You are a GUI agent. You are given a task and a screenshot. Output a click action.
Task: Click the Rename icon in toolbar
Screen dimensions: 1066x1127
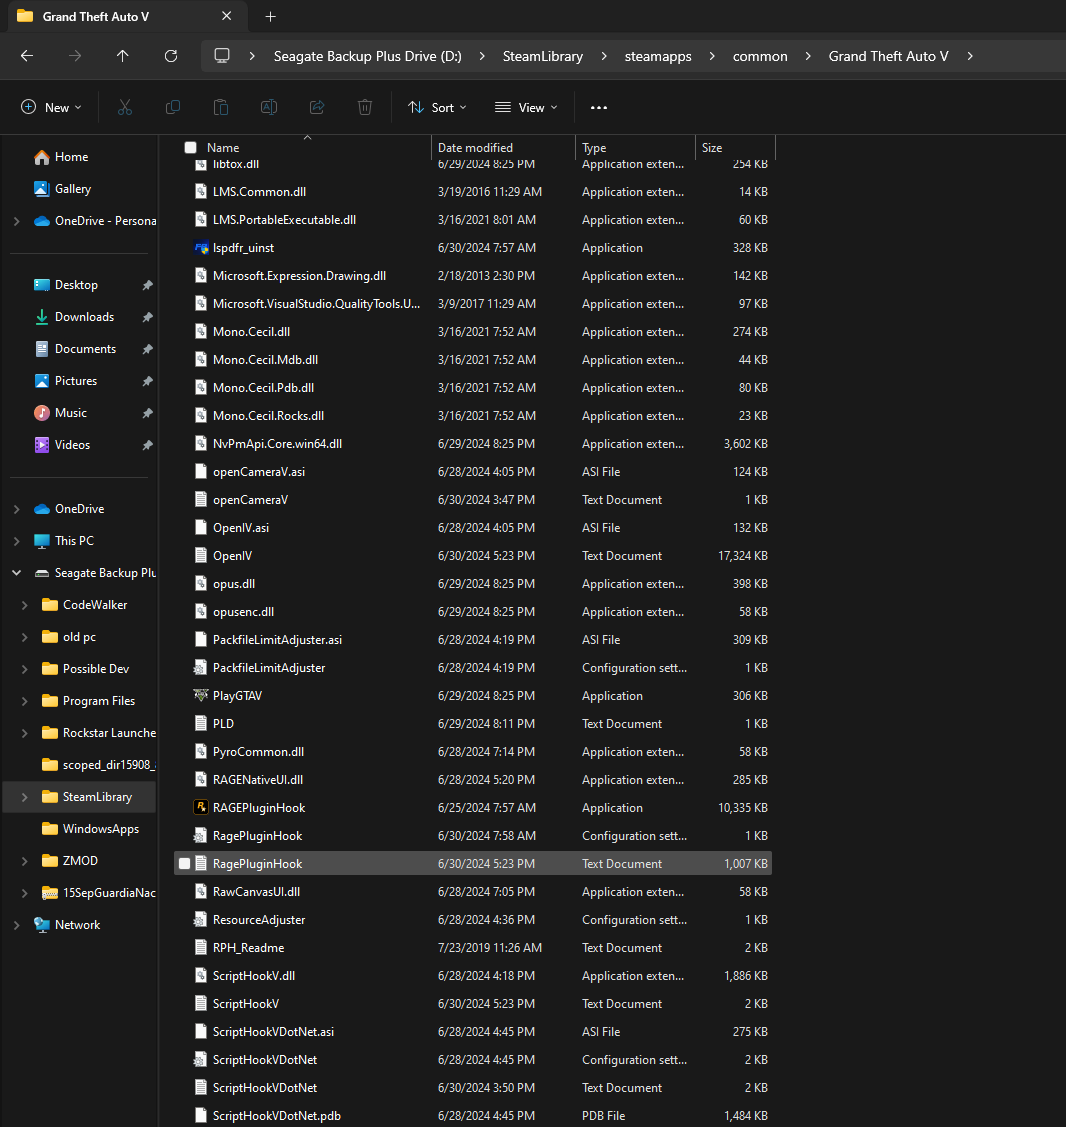tap(269, 107)
